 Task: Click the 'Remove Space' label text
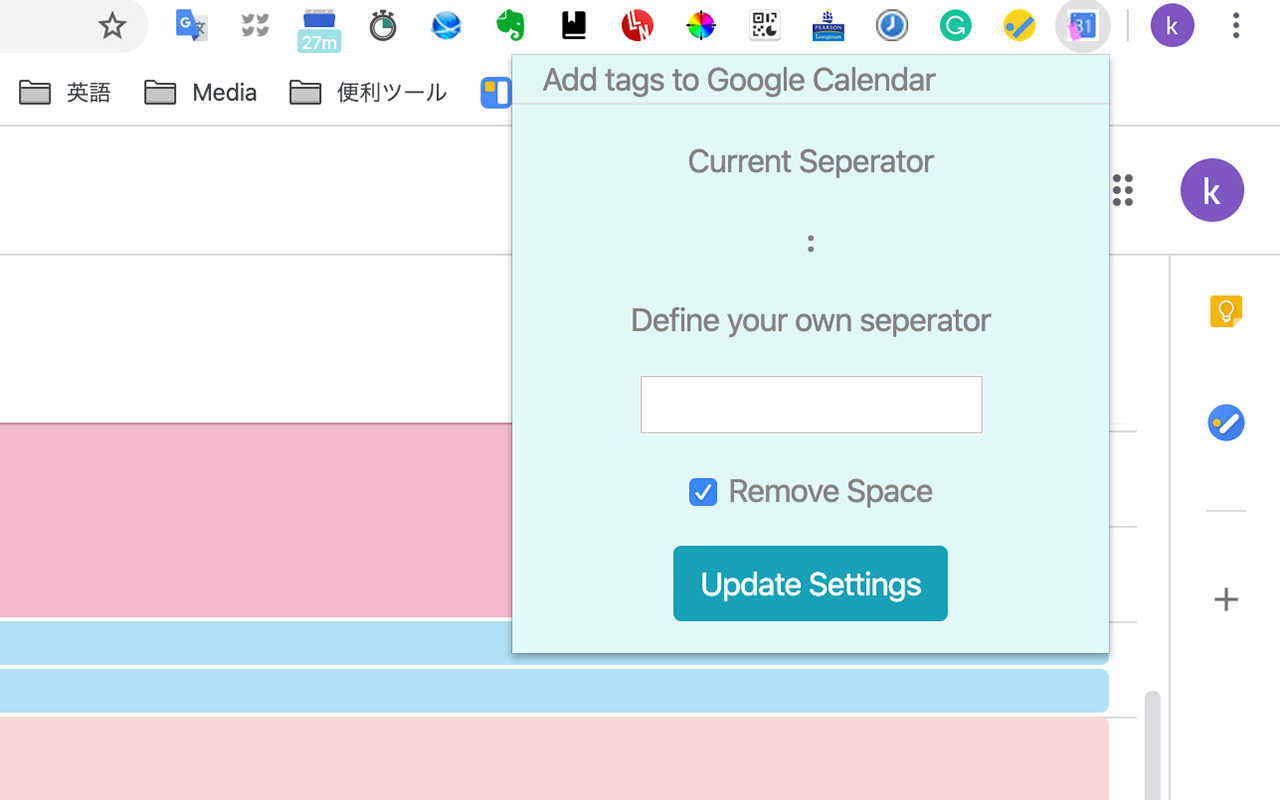830,492
